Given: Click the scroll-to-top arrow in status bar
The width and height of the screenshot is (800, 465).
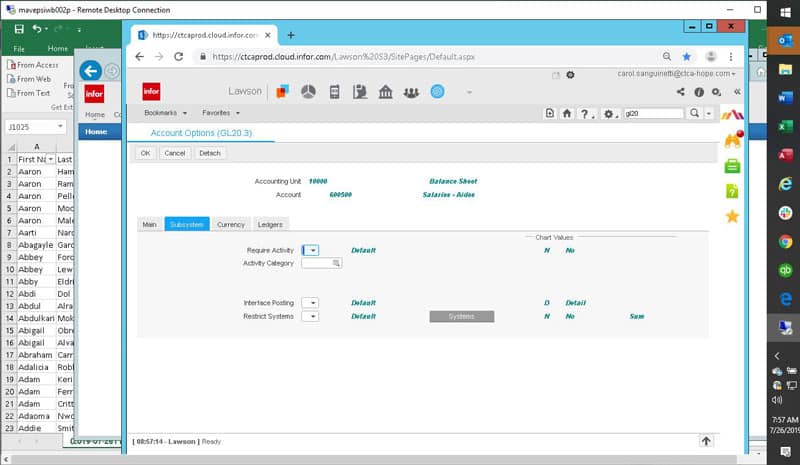Looking at the screenshot, I should (706, 441).
